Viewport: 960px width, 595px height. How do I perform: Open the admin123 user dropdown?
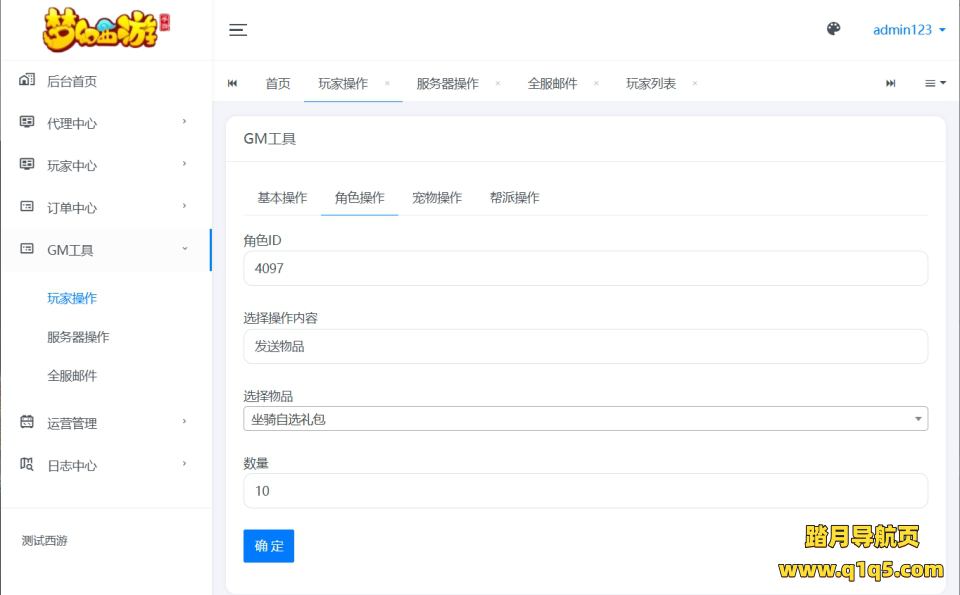tap(908, 30)
